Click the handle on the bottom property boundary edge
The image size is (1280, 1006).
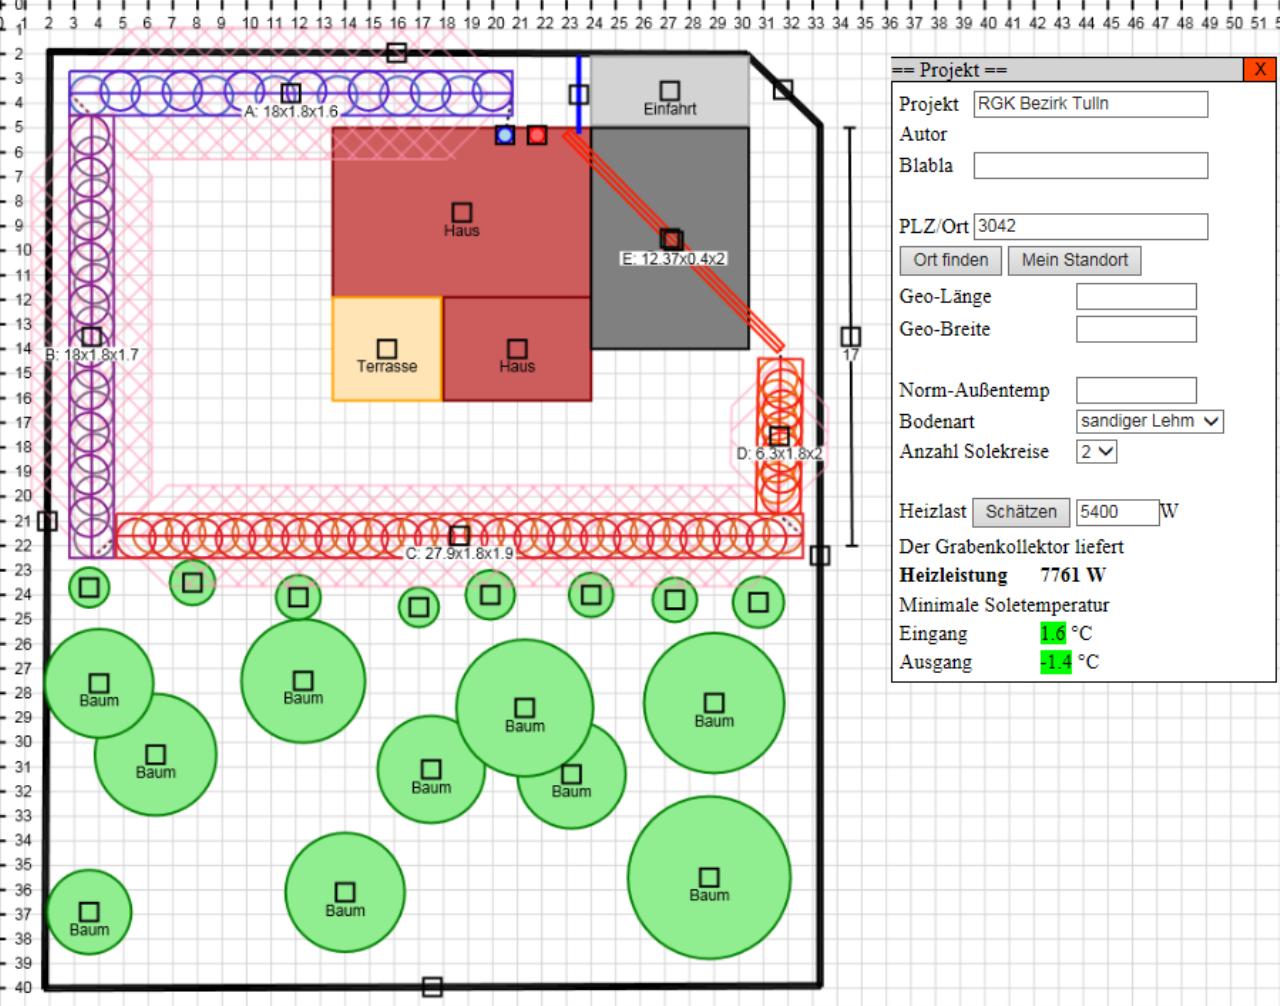coord(432,987)
